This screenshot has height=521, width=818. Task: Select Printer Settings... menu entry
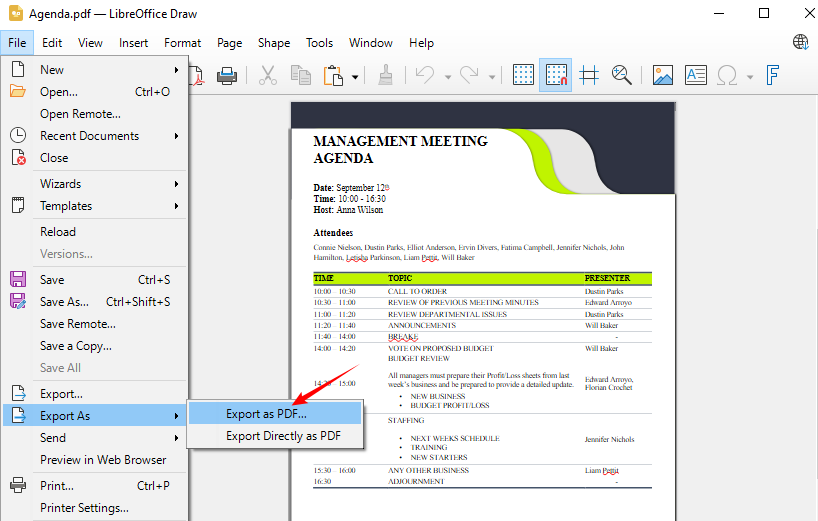[x=94, y=507]
